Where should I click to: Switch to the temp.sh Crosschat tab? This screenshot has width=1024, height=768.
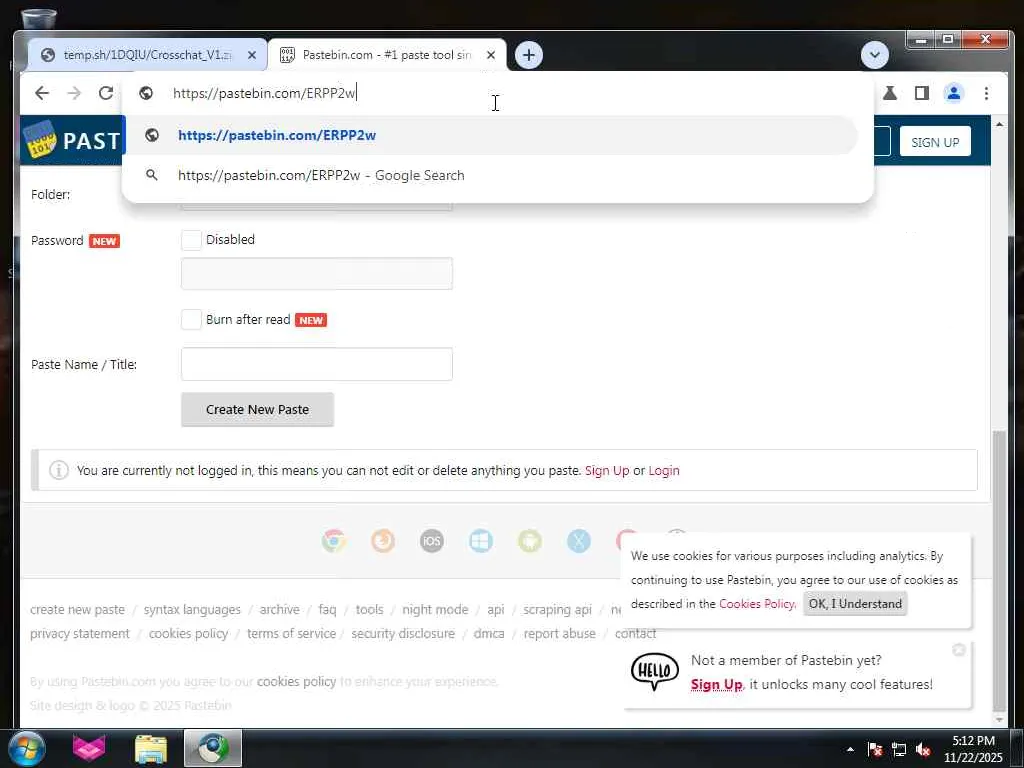pyautogui.click(x=147, y=55)
